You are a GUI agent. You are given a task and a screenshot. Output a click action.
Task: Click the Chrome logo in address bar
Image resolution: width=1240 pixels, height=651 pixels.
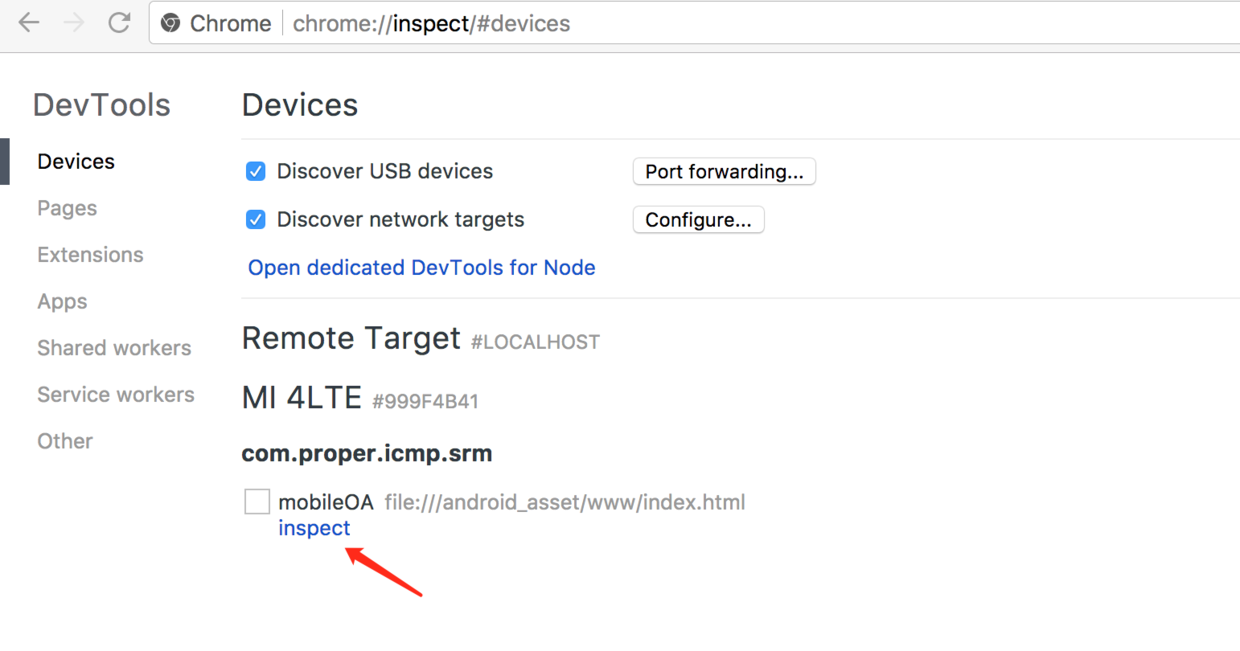[171, 24]
